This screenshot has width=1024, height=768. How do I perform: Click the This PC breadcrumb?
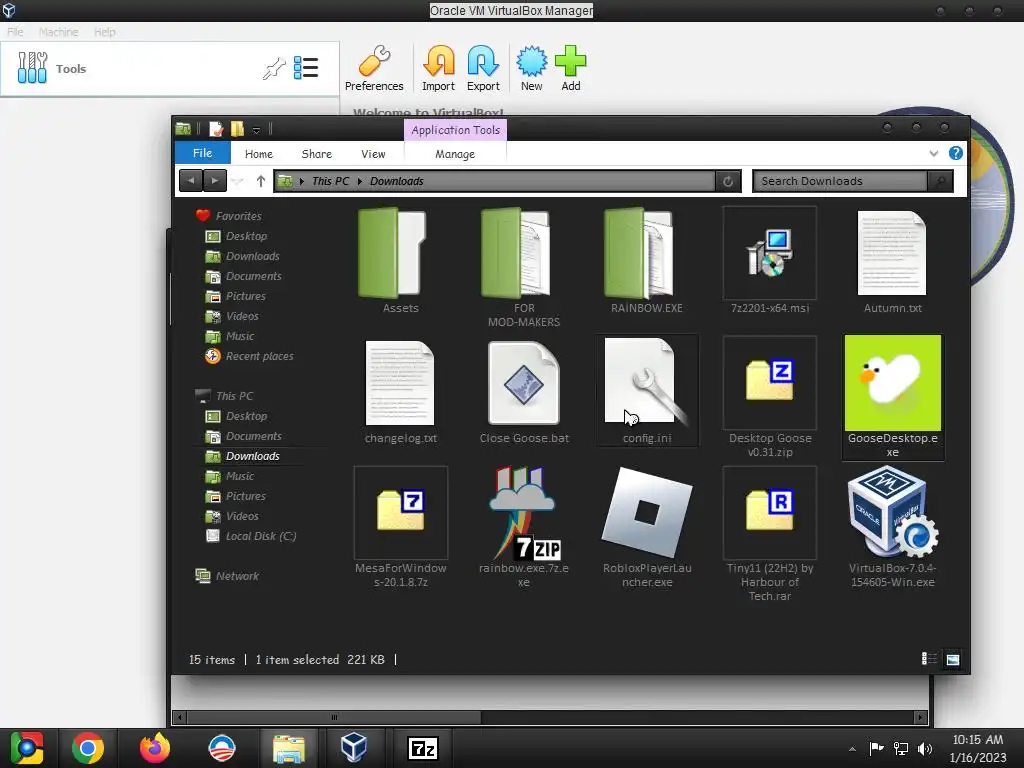coord(330,181)
